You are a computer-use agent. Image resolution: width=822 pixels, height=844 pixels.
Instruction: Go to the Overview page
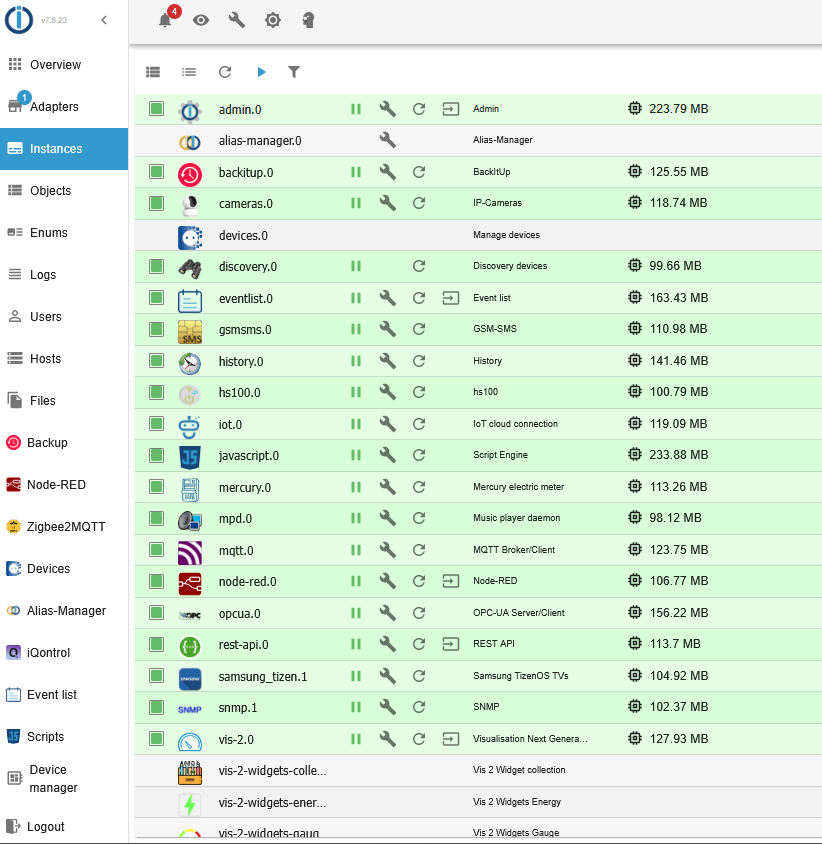[64, 65]
